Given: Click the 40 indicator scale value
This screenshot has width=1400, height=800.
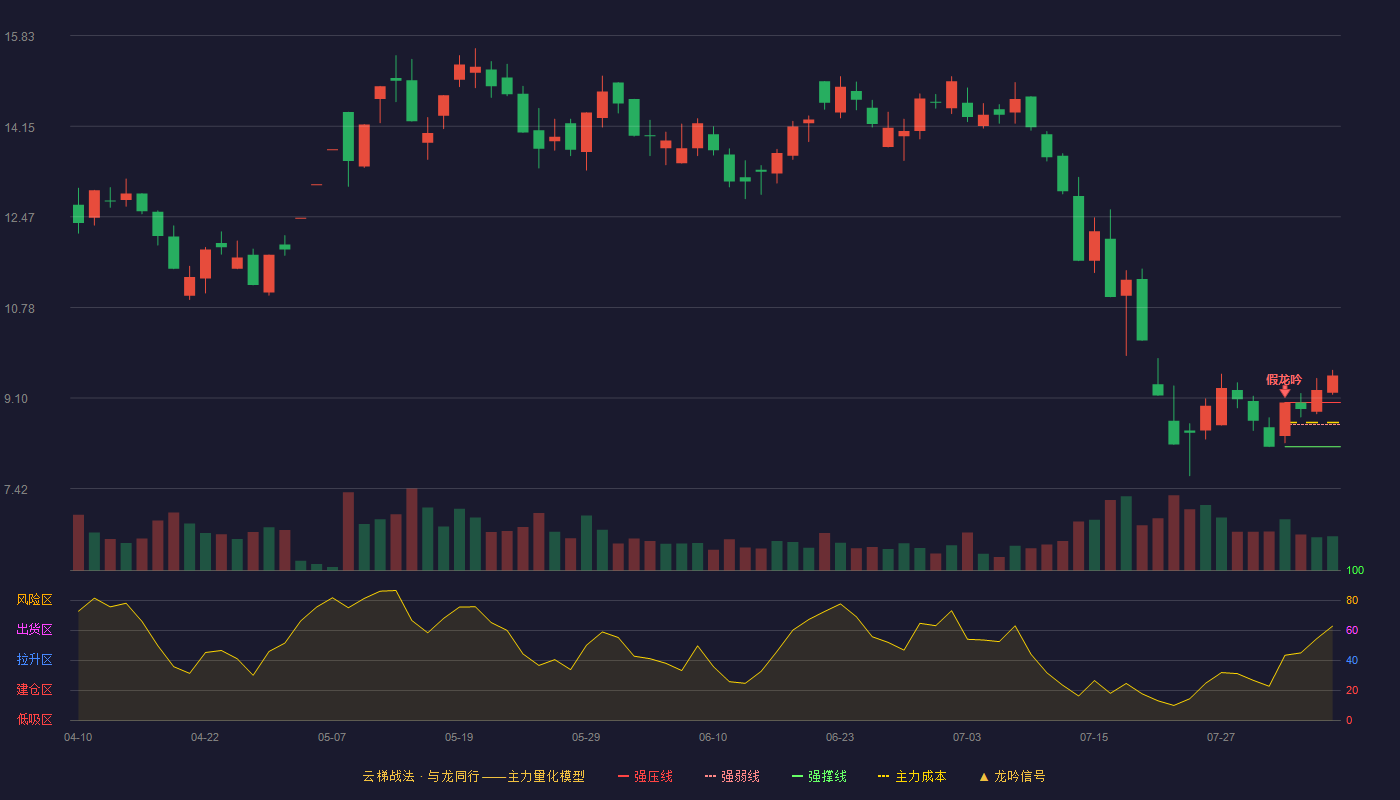Looking at the screenshot, I should pyautogui.click(x=1352, y=660).
